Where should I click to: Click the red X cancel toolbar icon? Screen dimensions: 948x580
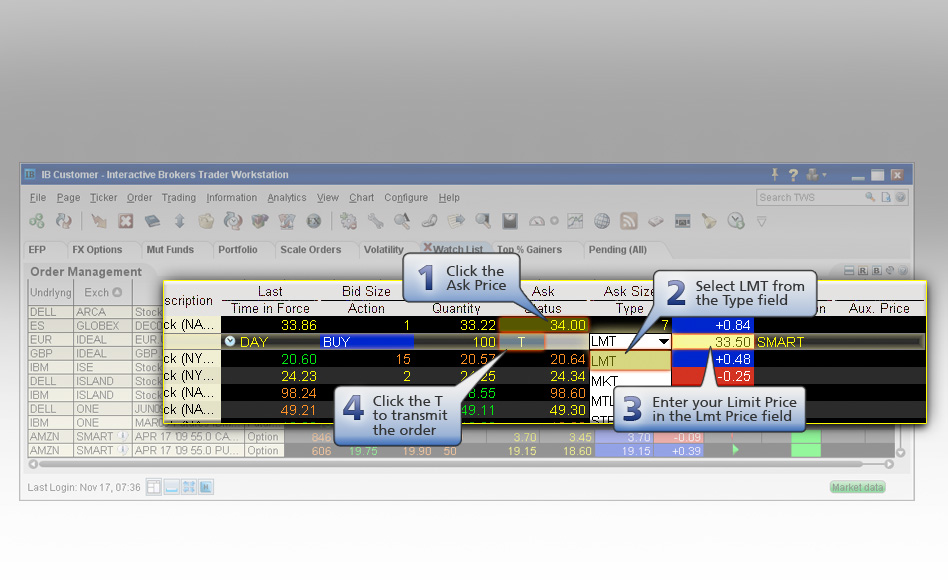pyautogui.click(x=126, y=221)
